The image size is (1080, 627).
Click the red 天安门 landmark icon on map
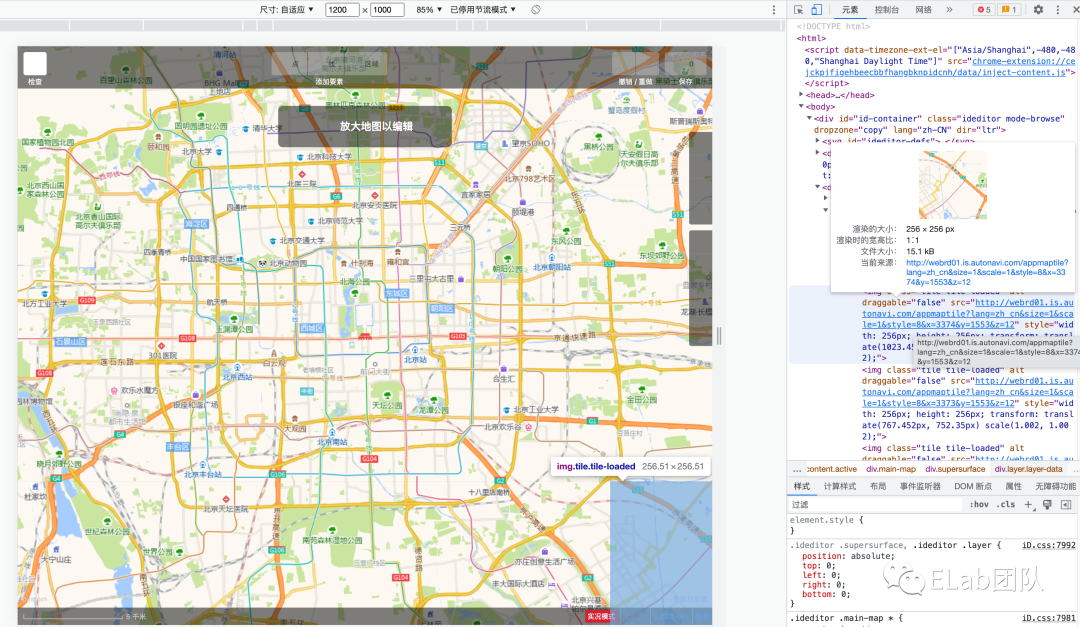click(365, 336)
